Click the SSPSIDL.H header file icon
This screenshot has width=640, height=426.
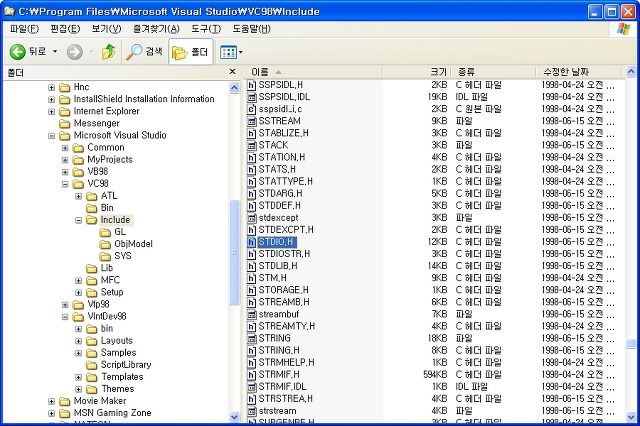(252, 85)
